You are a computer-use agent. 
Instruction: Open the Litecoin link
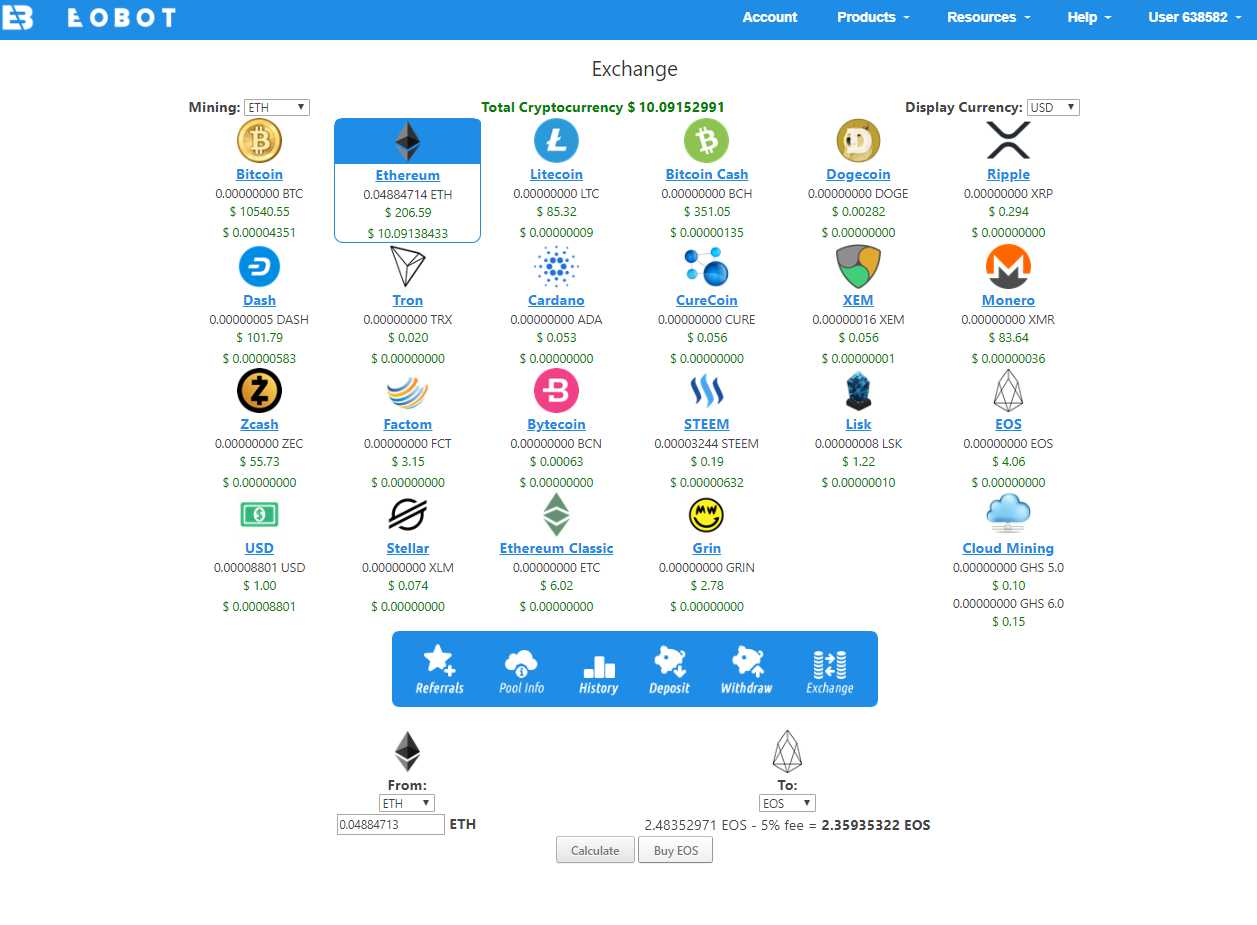coord(556,175)
